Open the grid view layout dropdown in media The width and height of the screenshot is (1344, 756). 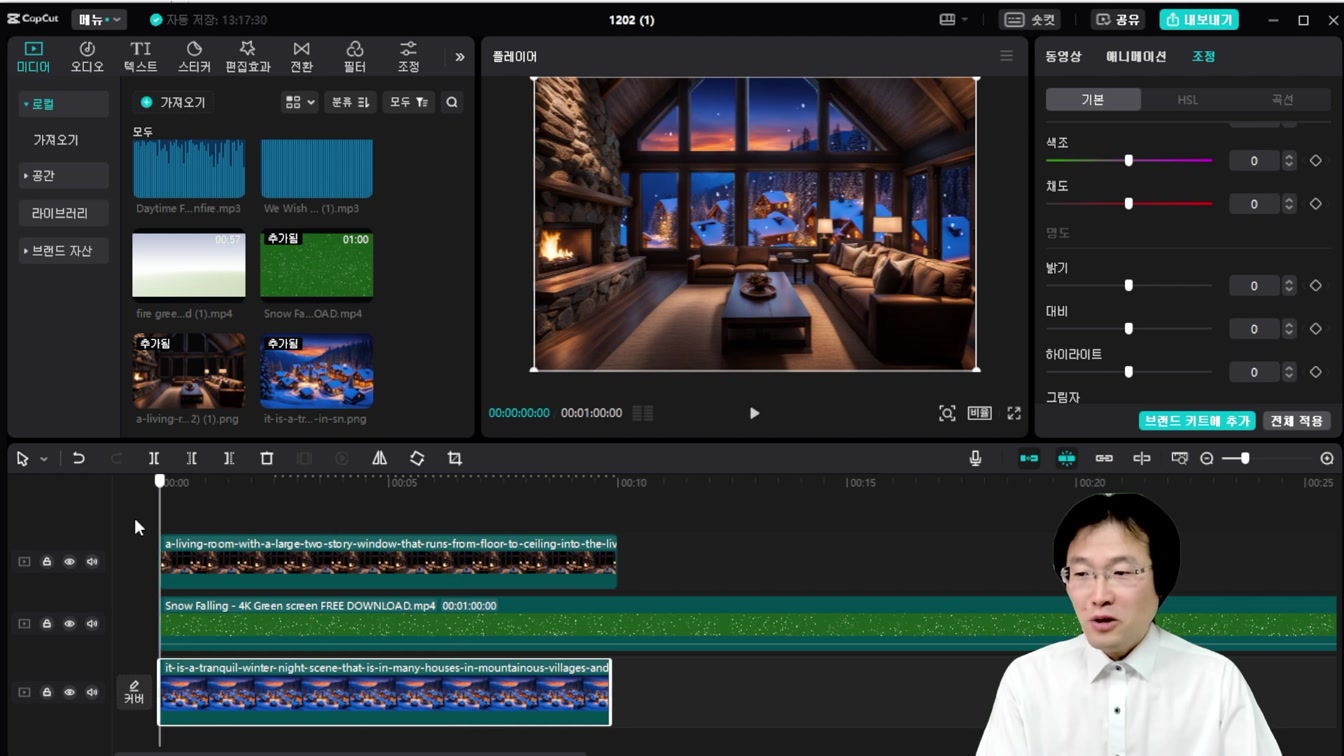[300, 102]
